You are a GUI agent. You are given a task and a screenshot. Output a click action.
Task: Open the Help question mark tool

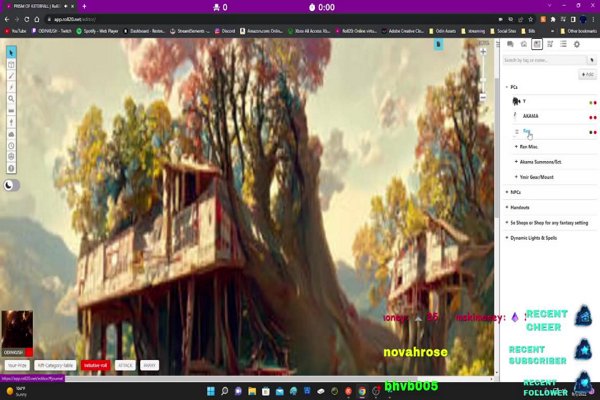11,168
